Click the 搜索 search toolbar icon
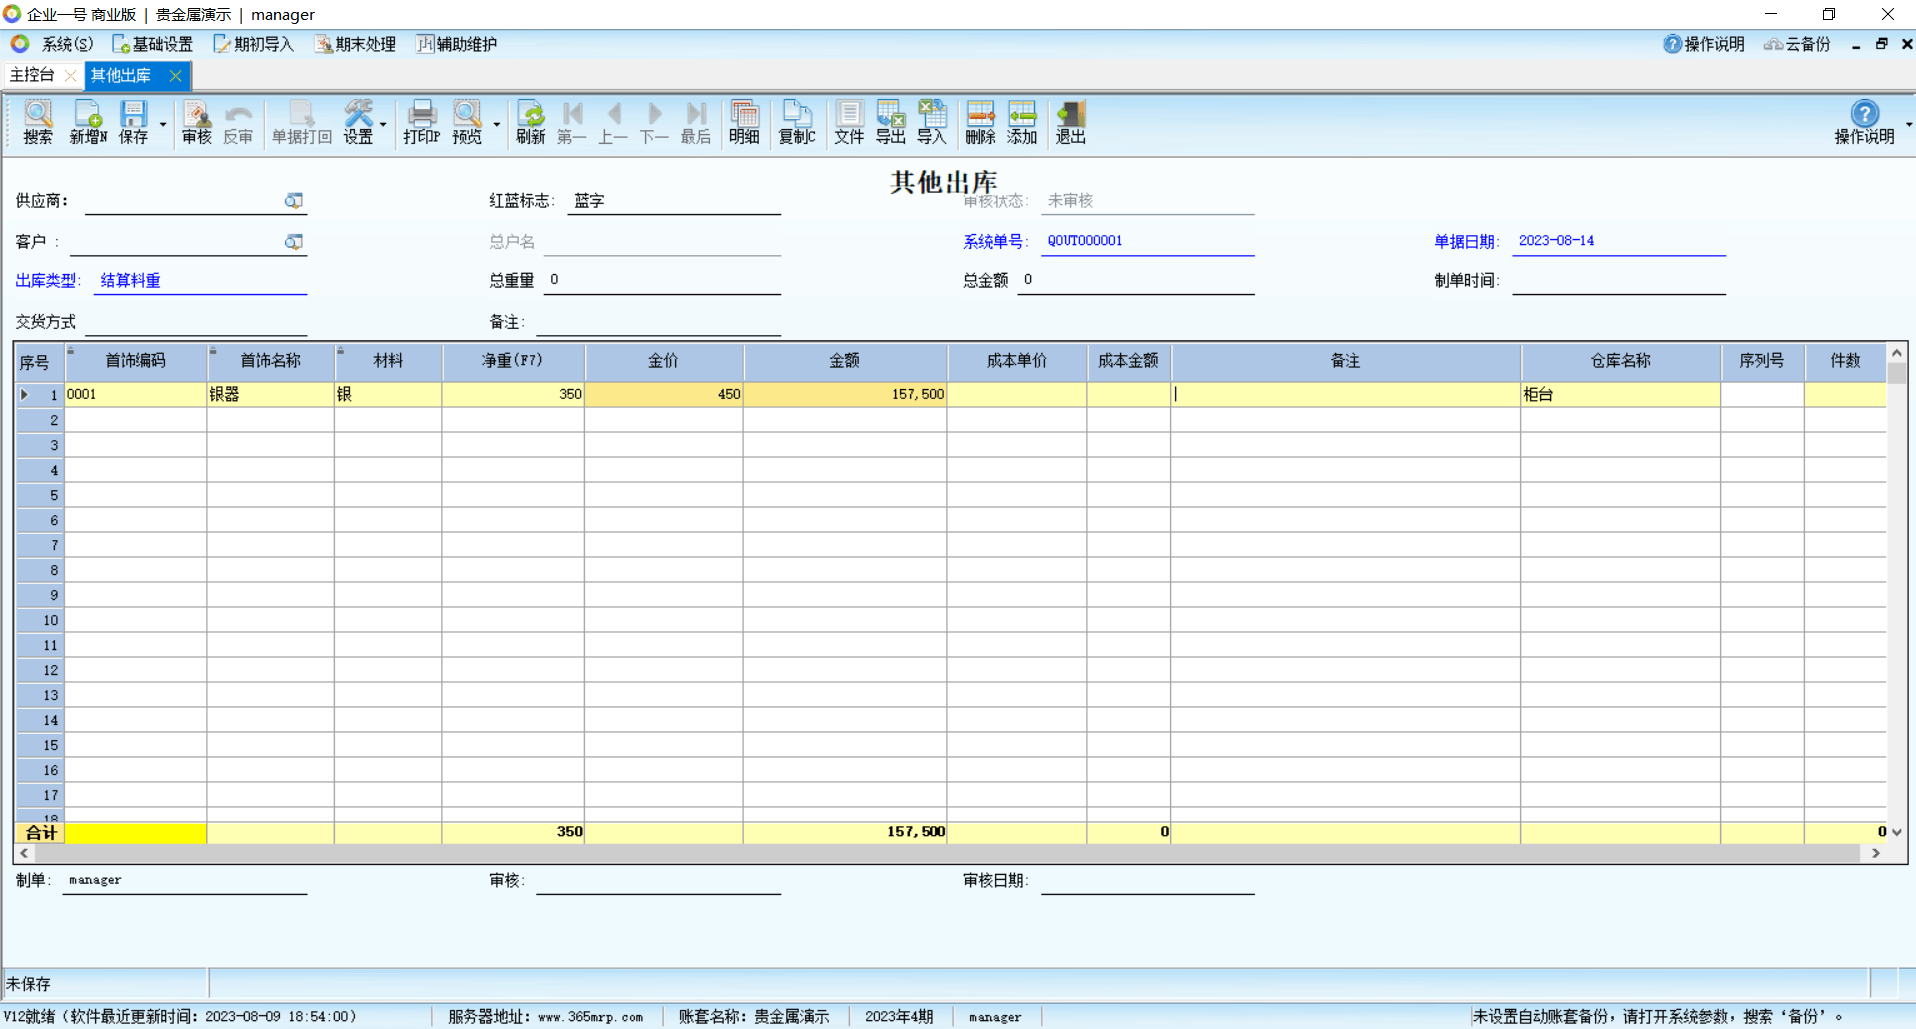1916x1029 pixels. 37,122
